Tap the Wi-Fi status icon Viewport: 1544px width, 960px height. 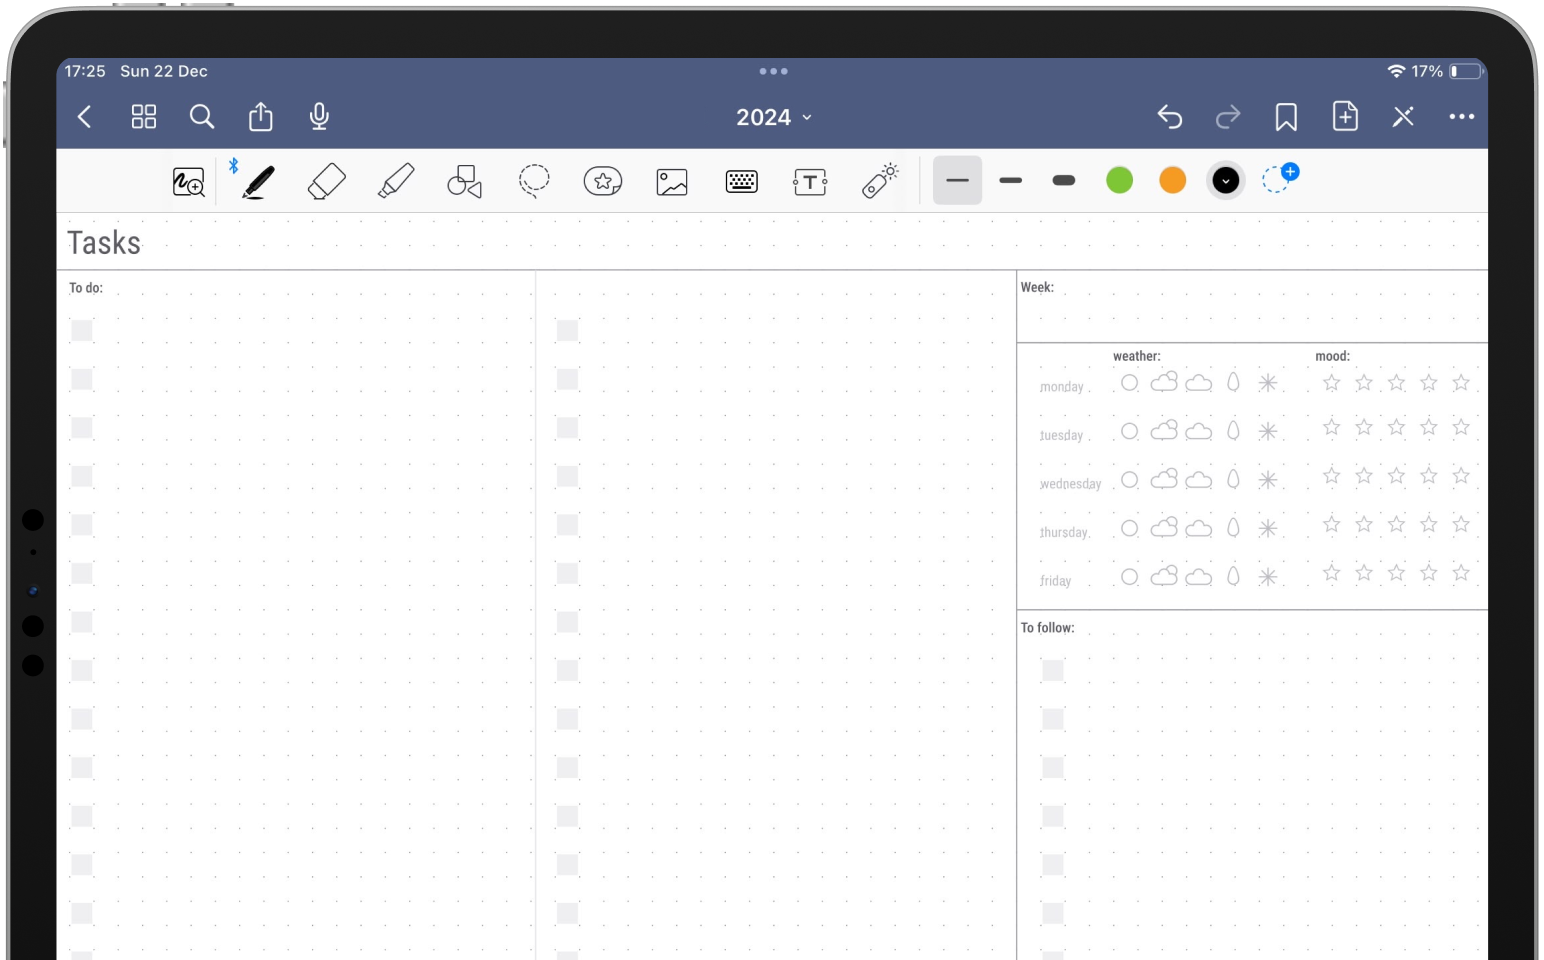tap(1396, 71)
